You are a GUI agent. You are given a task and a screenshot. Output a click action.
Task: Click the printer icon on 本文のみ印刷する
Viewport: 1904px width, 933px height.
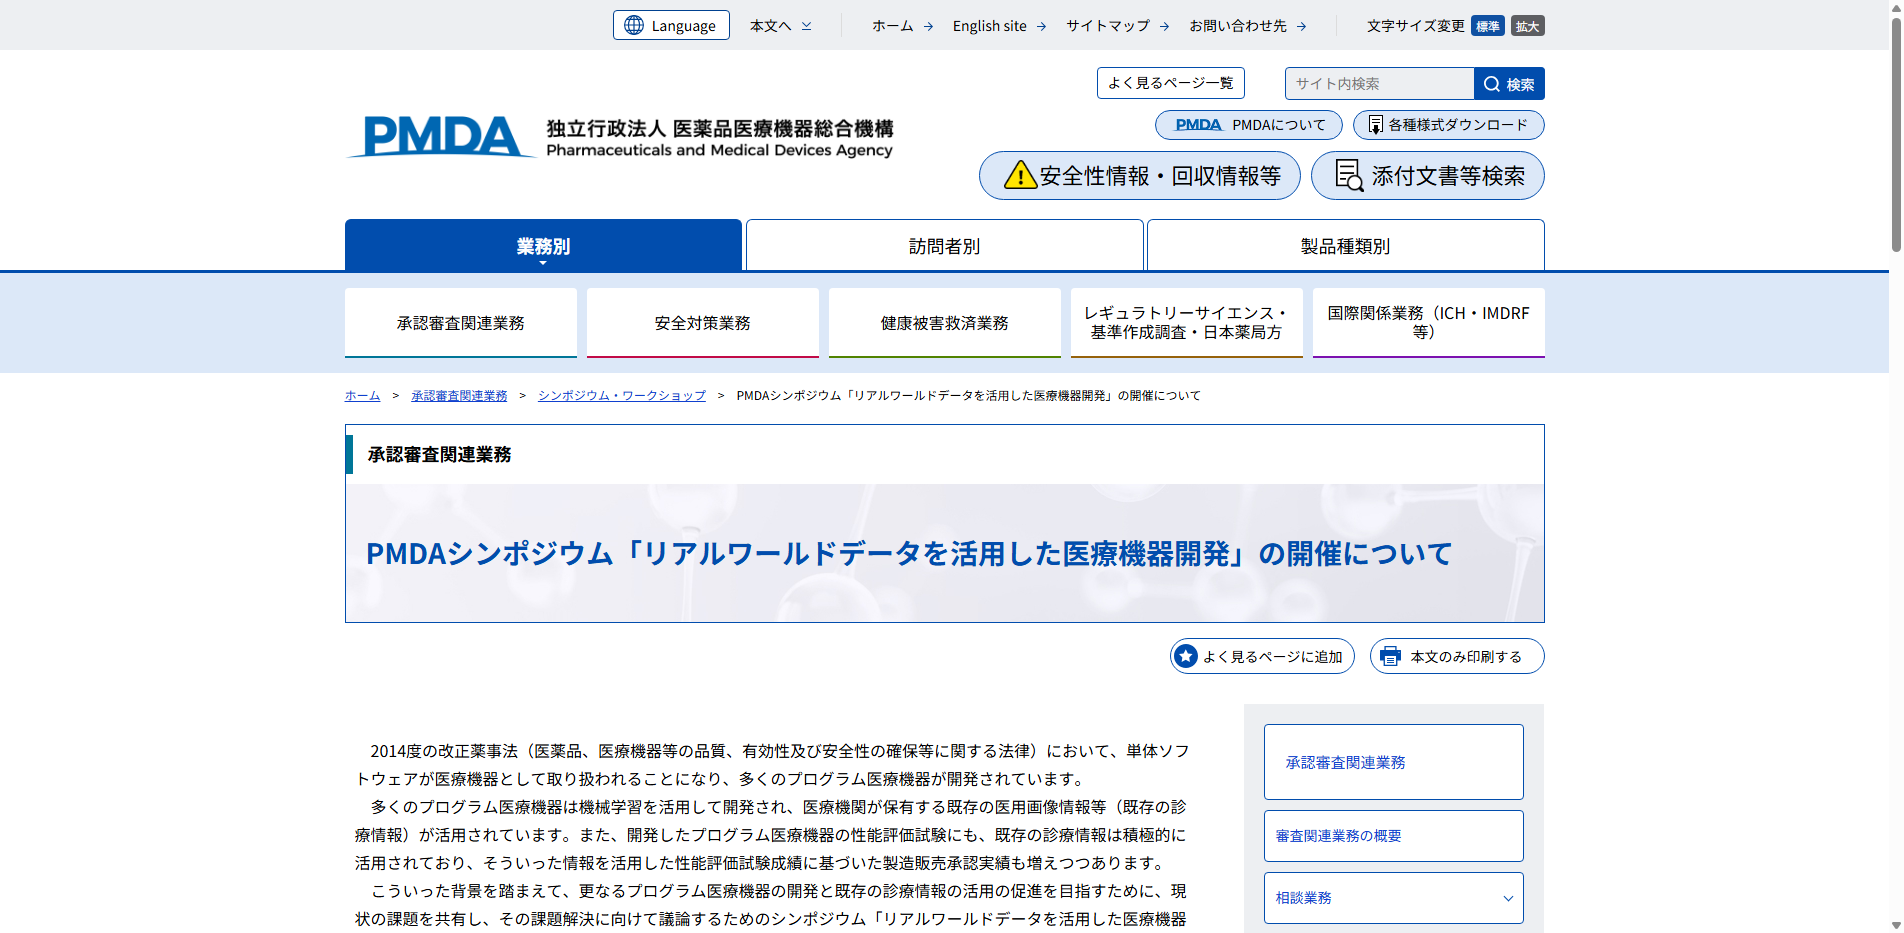coord(1389,656)
